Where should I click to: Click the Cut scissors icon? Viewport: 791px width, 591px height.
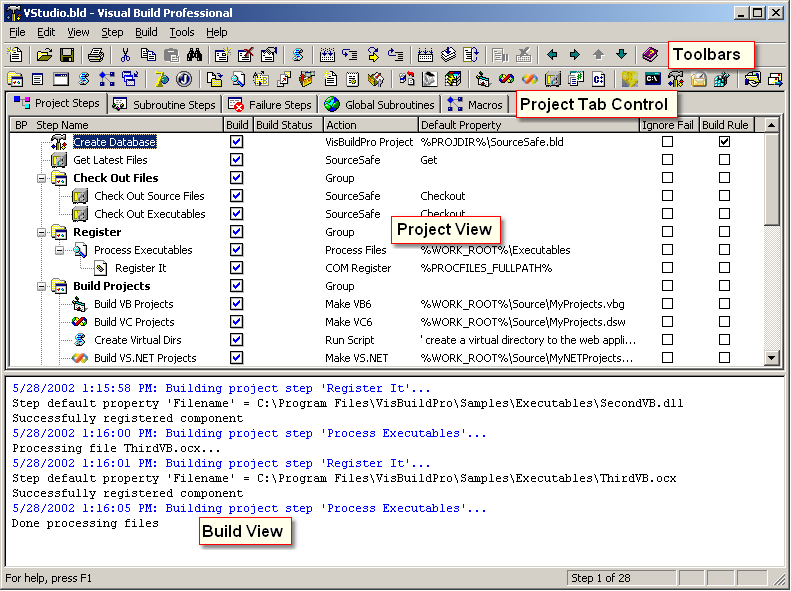[x=125, y=54]
